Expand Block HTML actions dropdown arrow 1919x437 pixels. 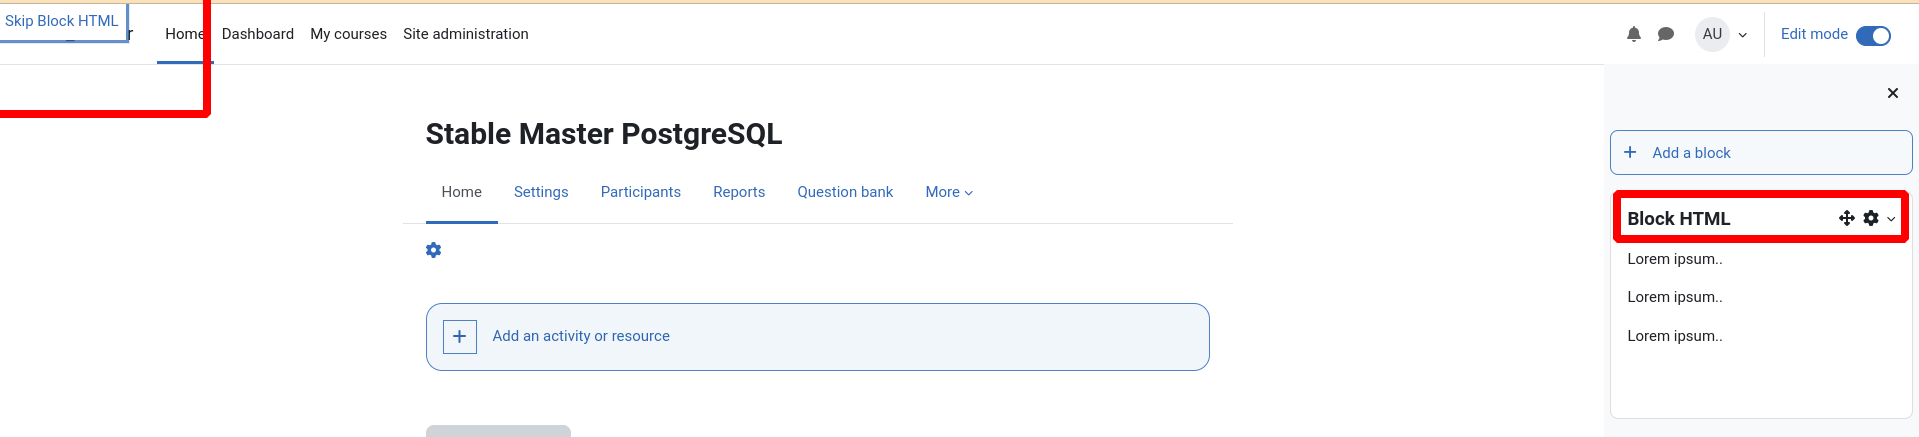pyautogui.click(x=1891, y=219)
